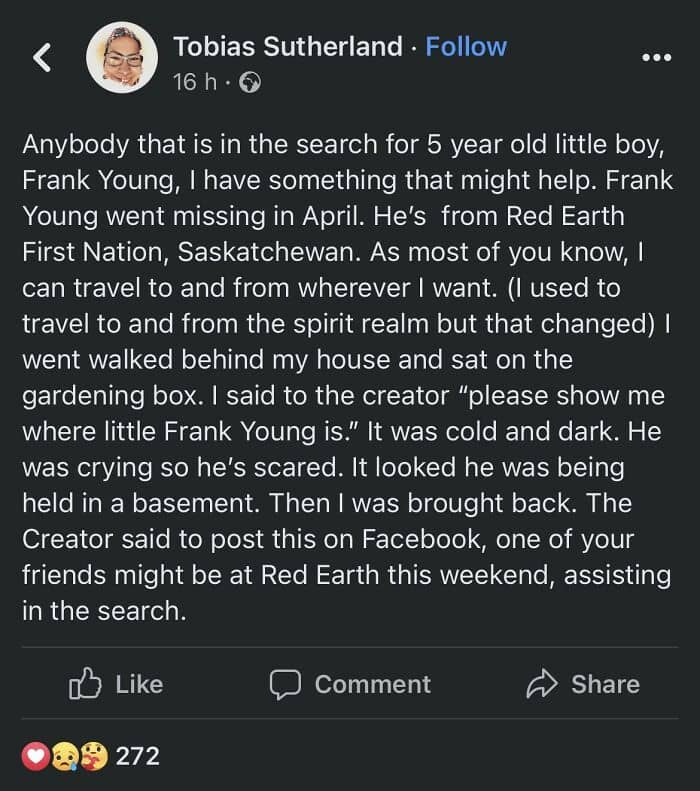The height and width of the screenshot is (791, 700).
Task: Click the post's last line "in the search."
Action: 104,610
